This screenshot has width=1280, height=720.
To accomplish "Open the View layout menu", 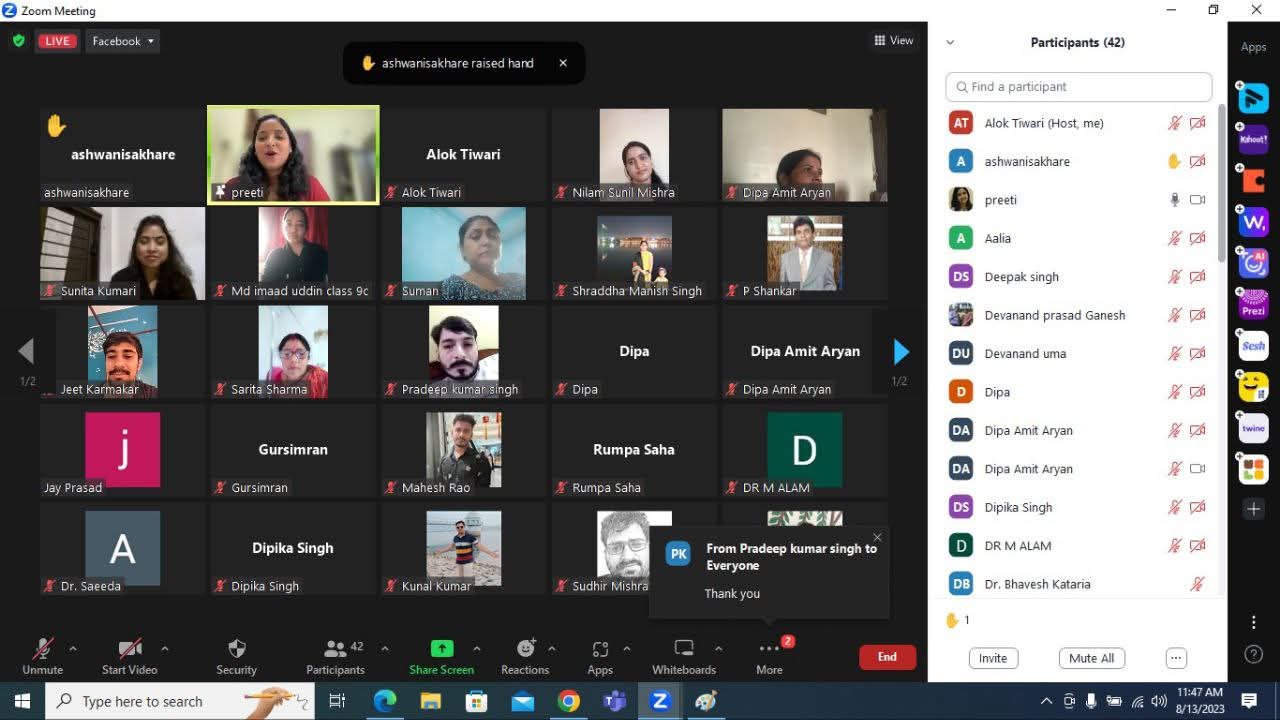I will [893, 41].
